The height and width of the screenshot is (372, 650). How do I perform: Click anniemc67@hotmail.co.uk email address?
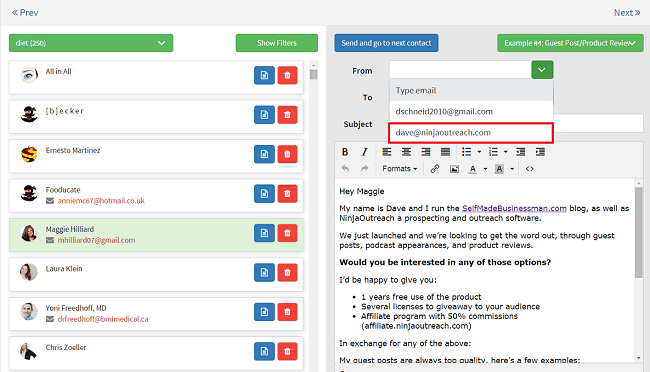point(101,201)
